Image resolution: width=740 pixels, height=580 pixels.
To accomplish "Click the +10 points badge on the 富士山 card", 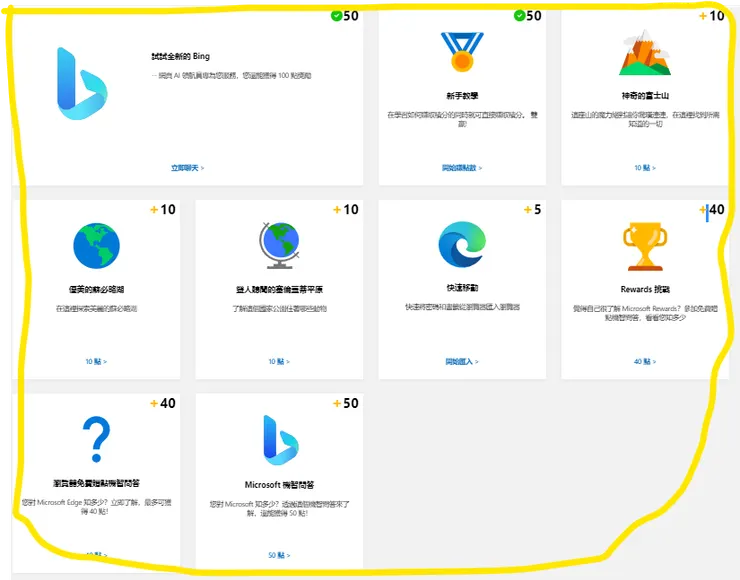I will point(711,16).
